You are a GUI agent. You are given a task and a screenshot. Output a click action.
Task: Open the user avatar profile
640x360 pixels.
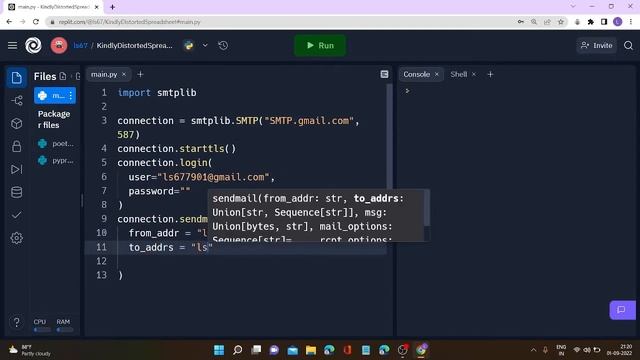(x=59, y=45)
